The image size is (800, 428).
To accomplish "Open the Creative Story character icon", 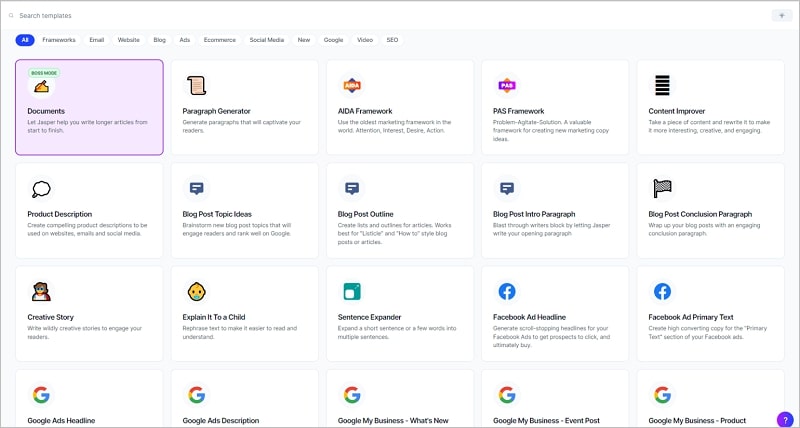I will (x=41, y=291).
